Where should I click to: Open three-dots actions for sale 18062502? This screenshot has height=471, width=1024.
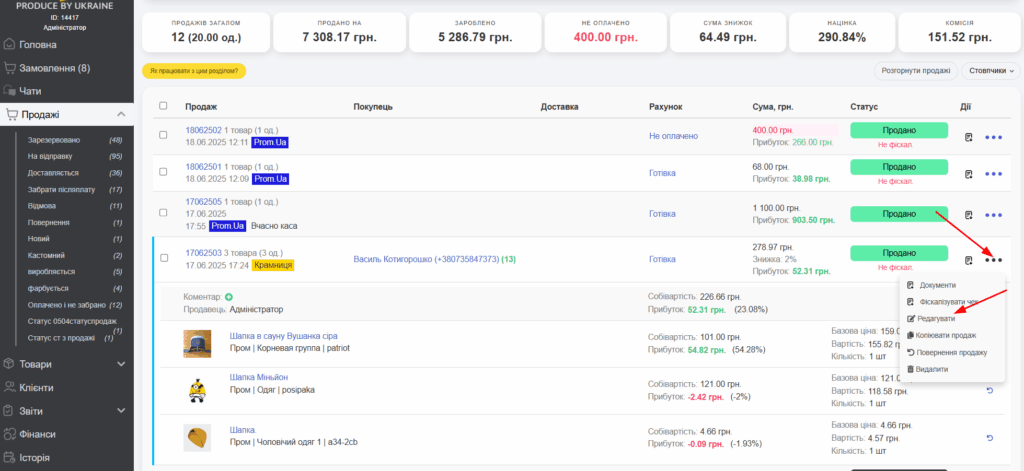(x=993, y=137)
